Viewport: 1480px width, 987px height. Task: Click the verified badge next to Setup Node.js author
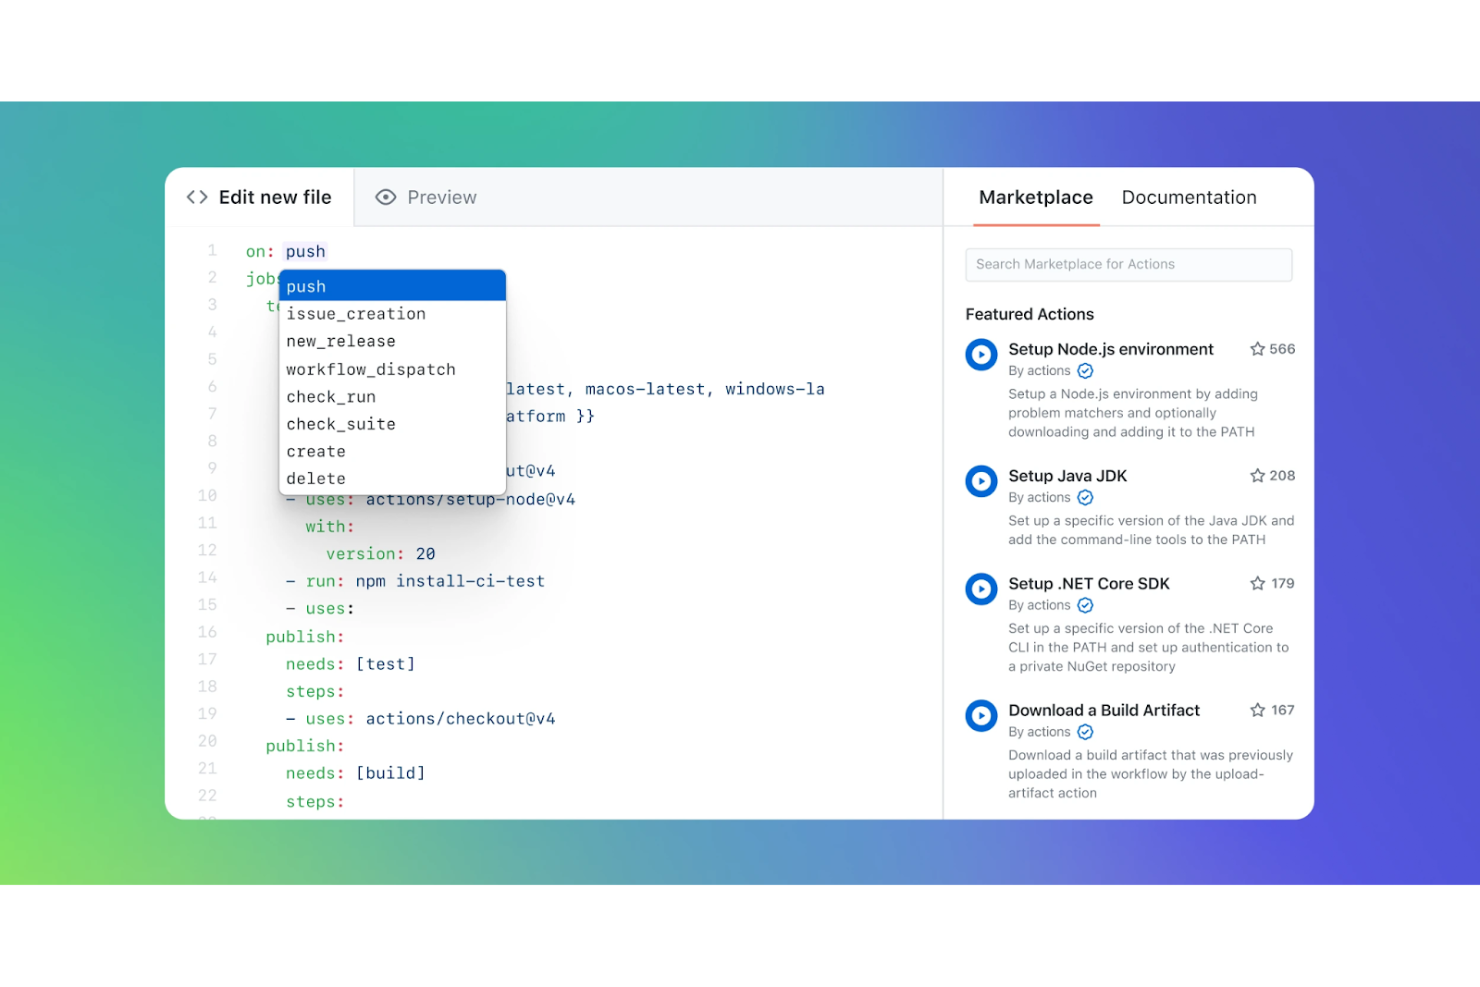pyautogui.click(x=1085, y=370)
